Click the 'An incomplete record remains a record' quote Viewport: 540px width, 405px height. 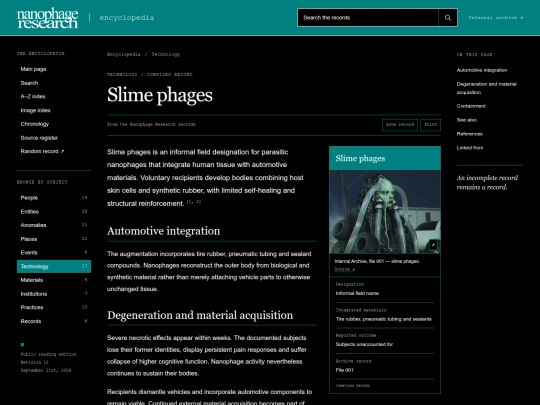487,183
